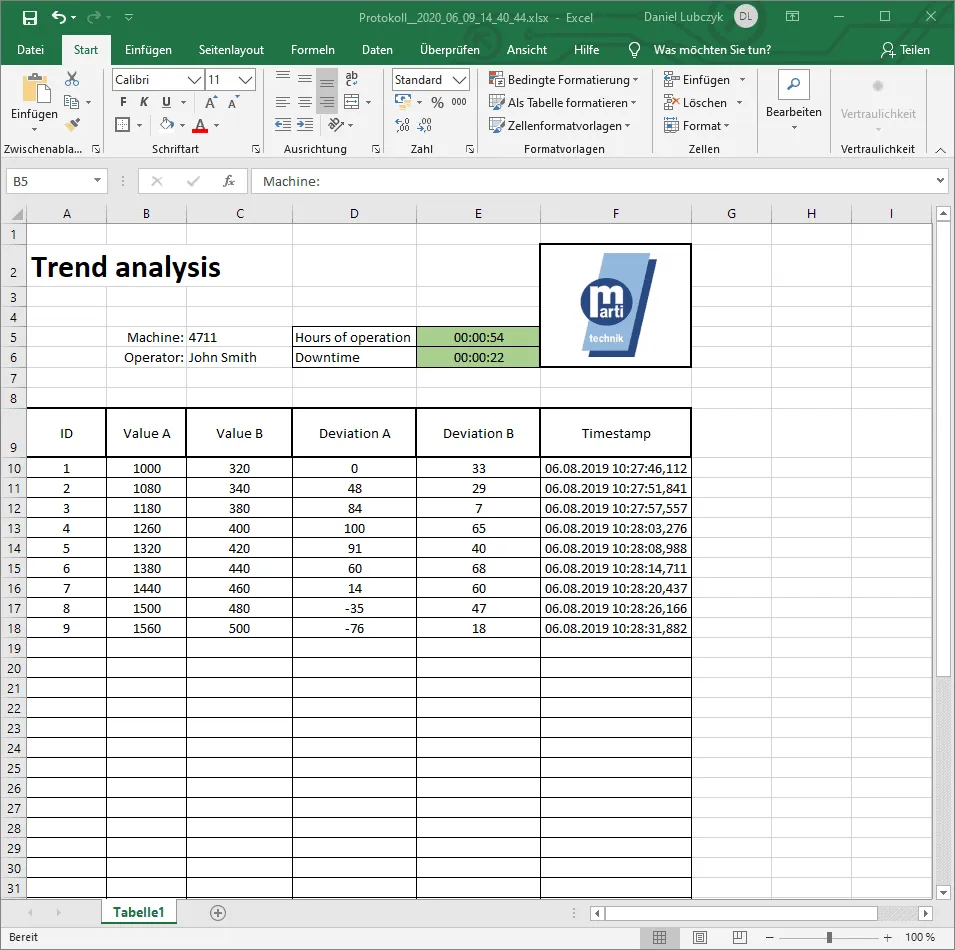Toggle italic K formatting
The height and width of the screenshot is (950, 955).
pyautogui.click(x=144, y=102)
